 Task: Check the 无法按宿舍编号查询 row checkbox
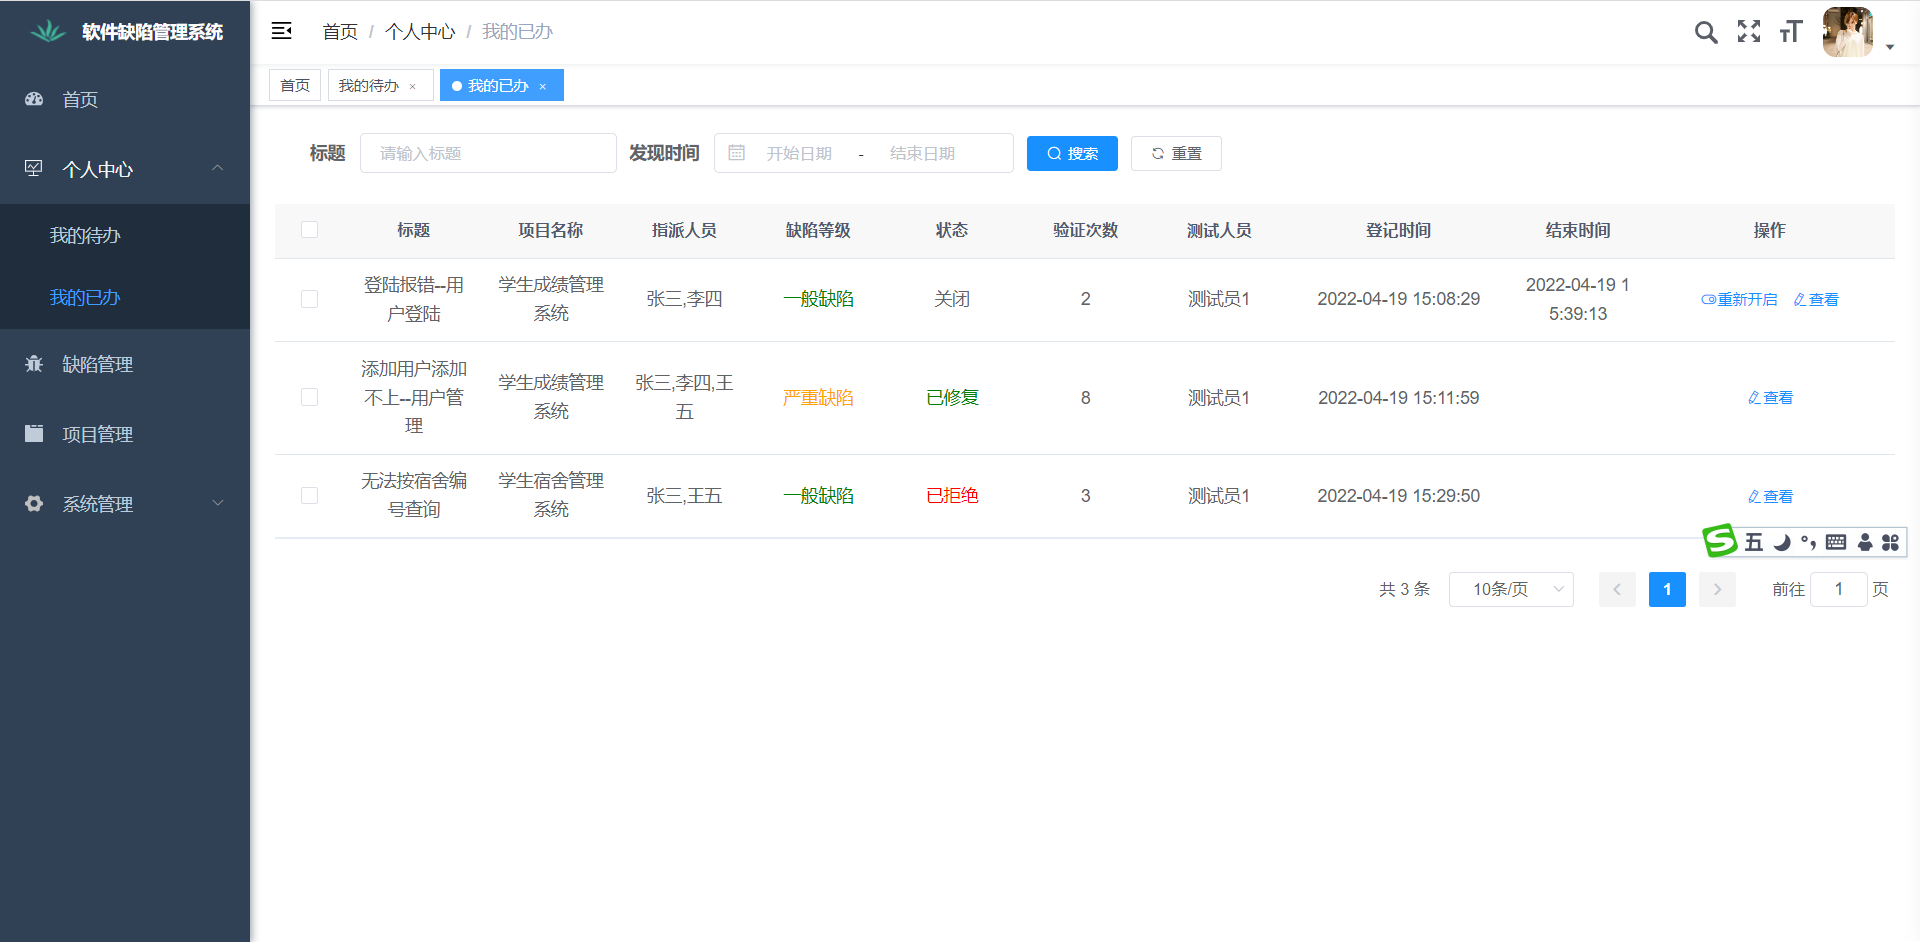(x=310, y=495)
